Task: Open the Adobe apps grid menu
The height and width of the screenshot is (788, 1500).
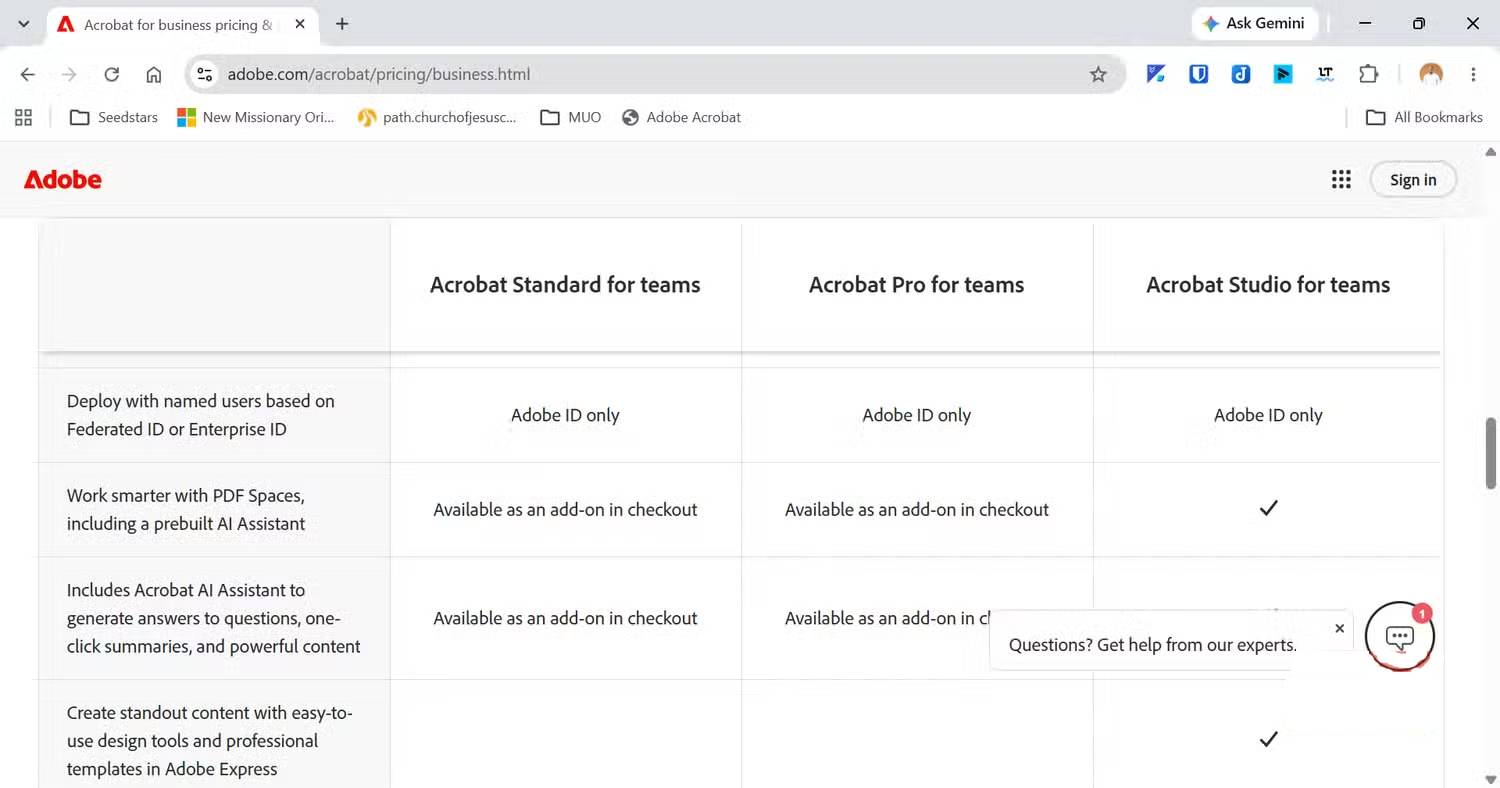Action: pyautogui.click(x=1341, y=179)
